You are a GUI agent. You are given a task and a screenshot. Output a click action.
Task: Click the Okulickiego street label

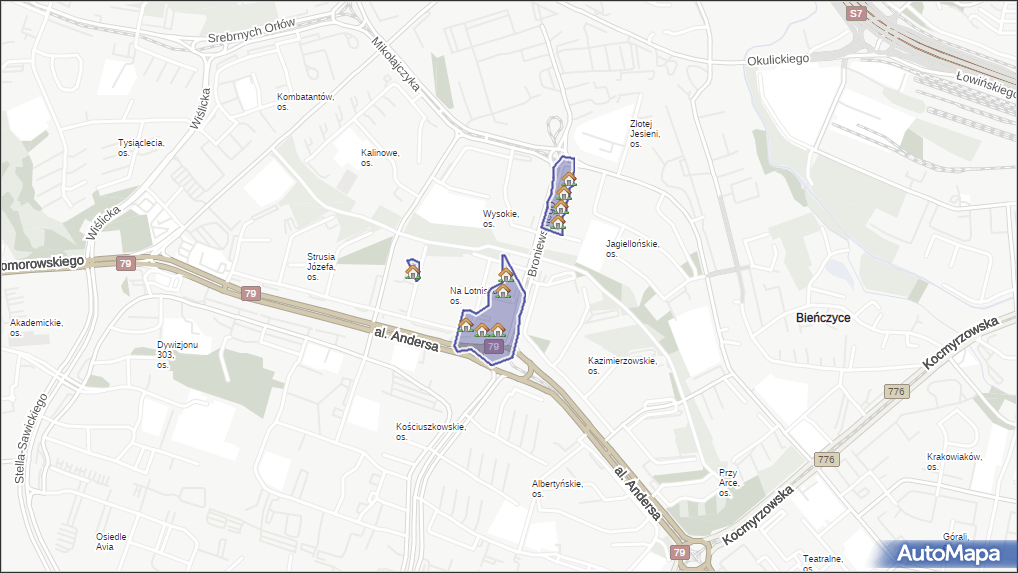(x=777, y=60)
